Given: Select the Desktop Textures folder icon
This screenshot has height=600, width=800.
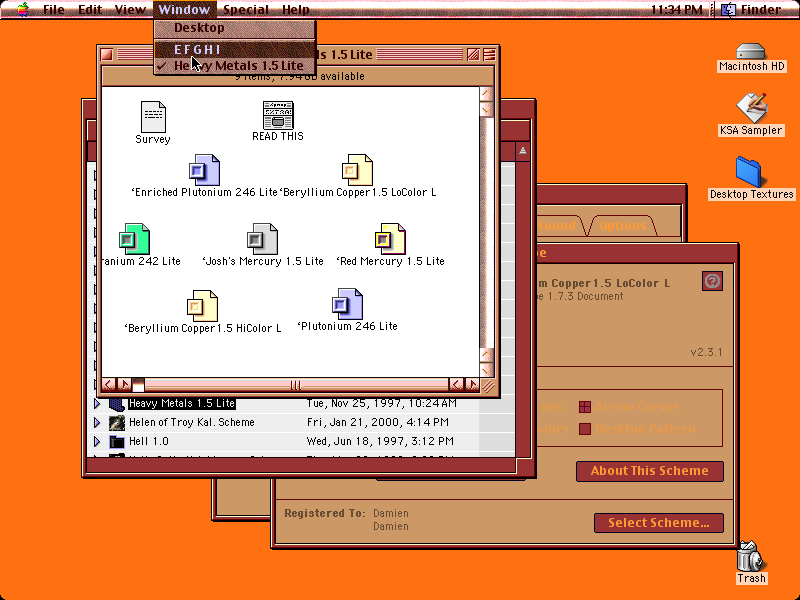Looking at the screenshot, I should coord(749,172).
